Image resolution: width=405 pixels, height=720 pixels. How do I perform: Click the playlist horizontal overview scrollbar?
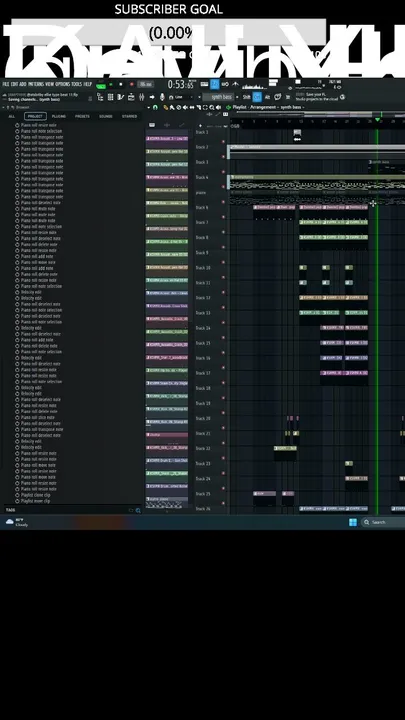click(x=317, y=114)
